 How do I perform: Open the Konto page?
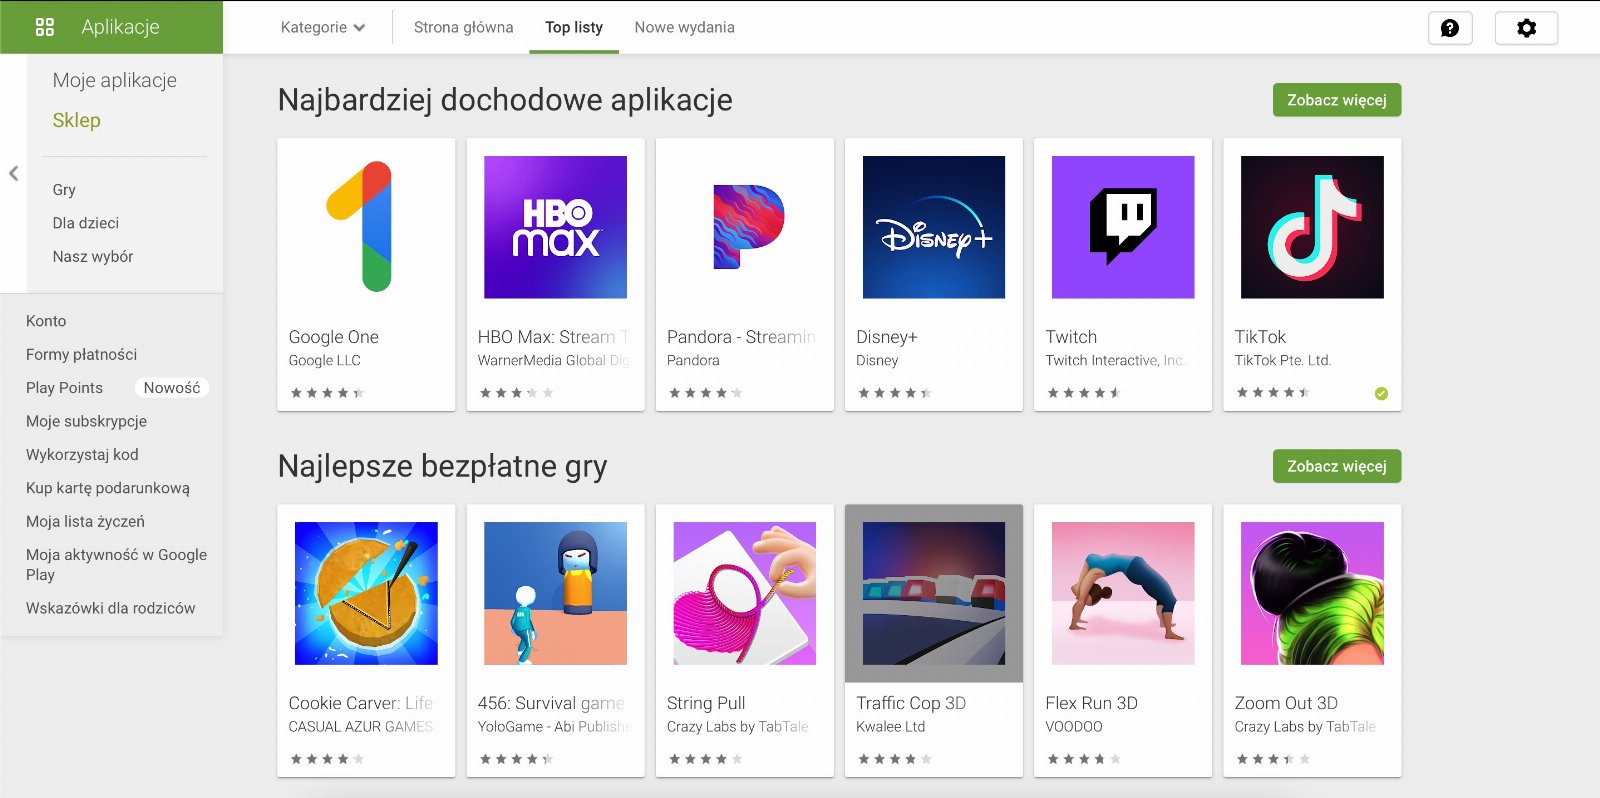46,321
